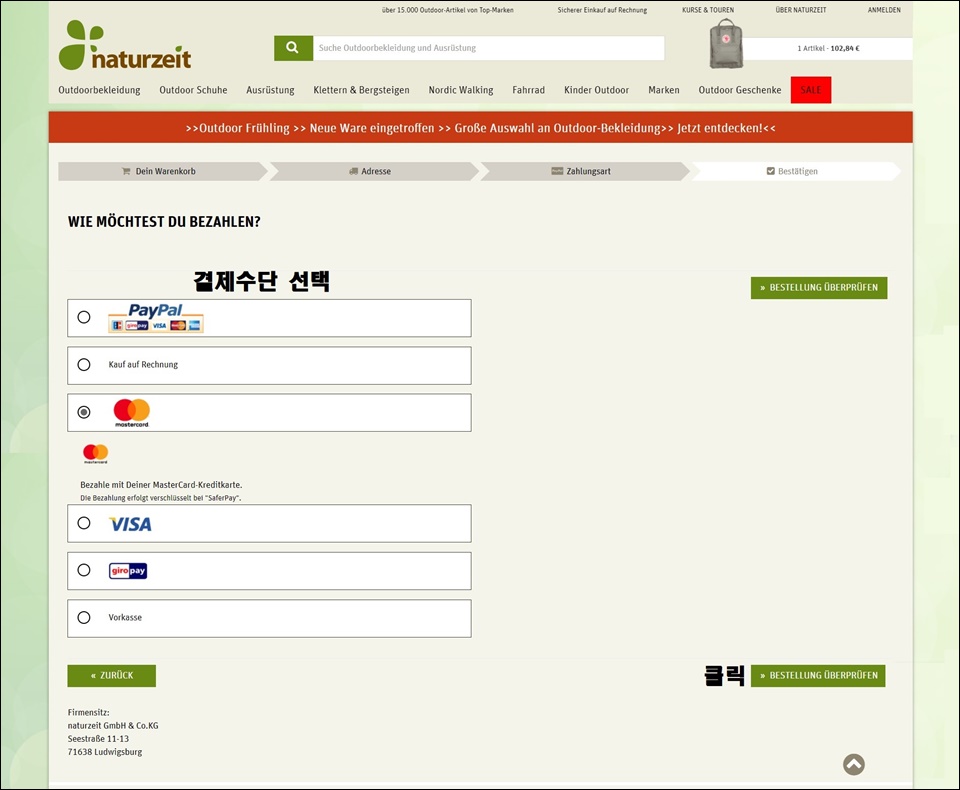The height and width of the screenshot is (790, 960).
Task: Click the VISA logo
Action: (x=130, y=524)
